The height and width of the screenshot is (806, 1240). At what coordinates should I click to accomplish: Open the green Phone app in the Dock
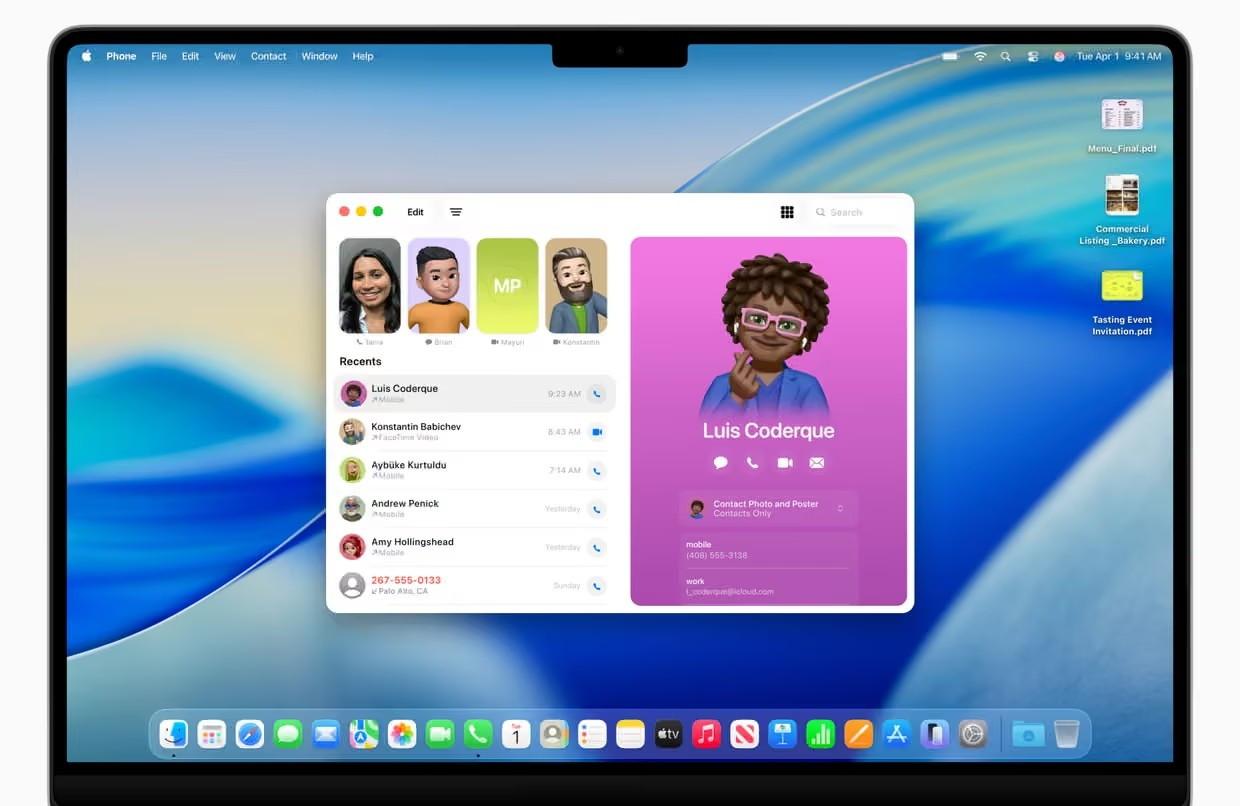[x=478, y=734]
